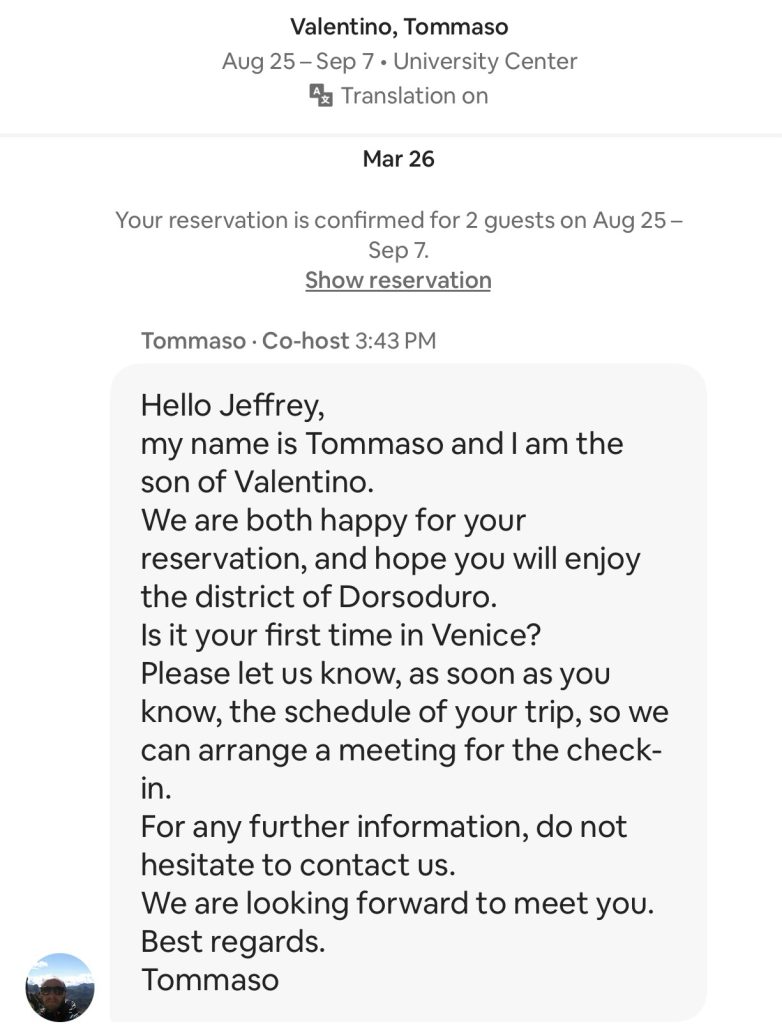Viewport: 782px width, 1024px height.
Task: Tap the "Tommaso" signature ending the message
Action: tap(210, 979)
